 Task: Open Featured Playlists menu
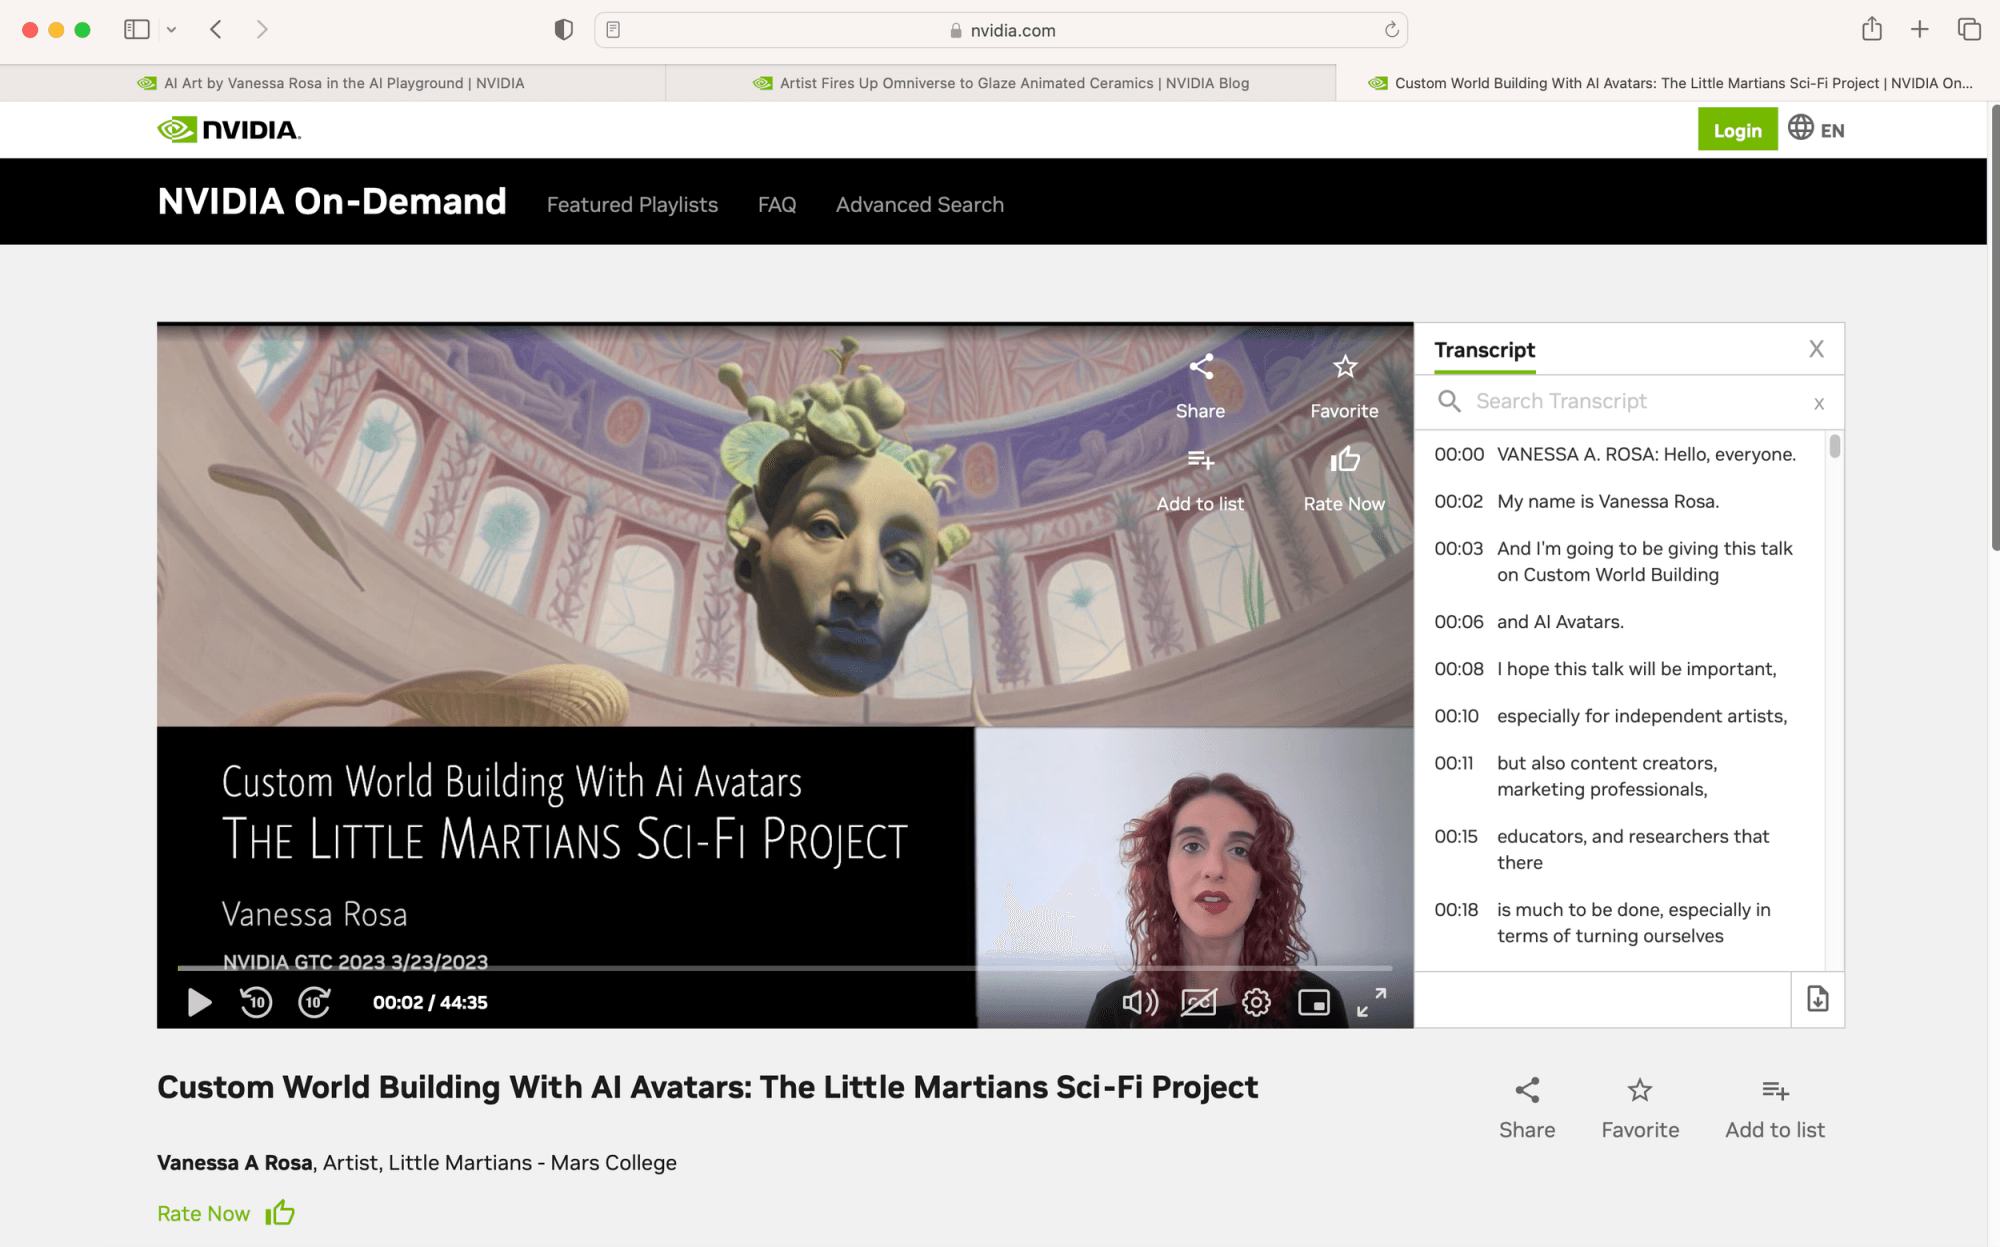pos(632,204)
